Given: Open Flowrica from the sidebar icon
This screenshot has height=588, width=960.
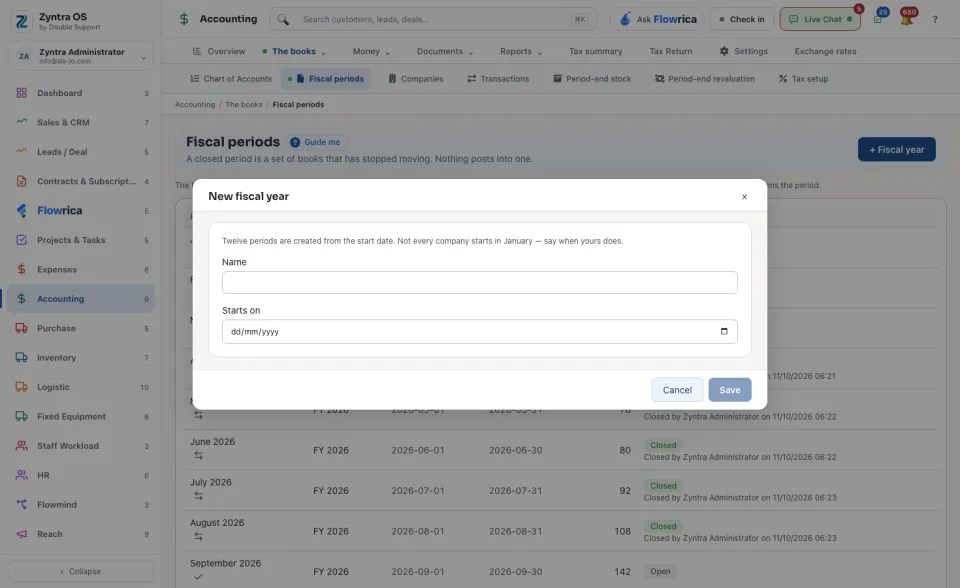Looking at the screenshot, I should click(21, 211).
